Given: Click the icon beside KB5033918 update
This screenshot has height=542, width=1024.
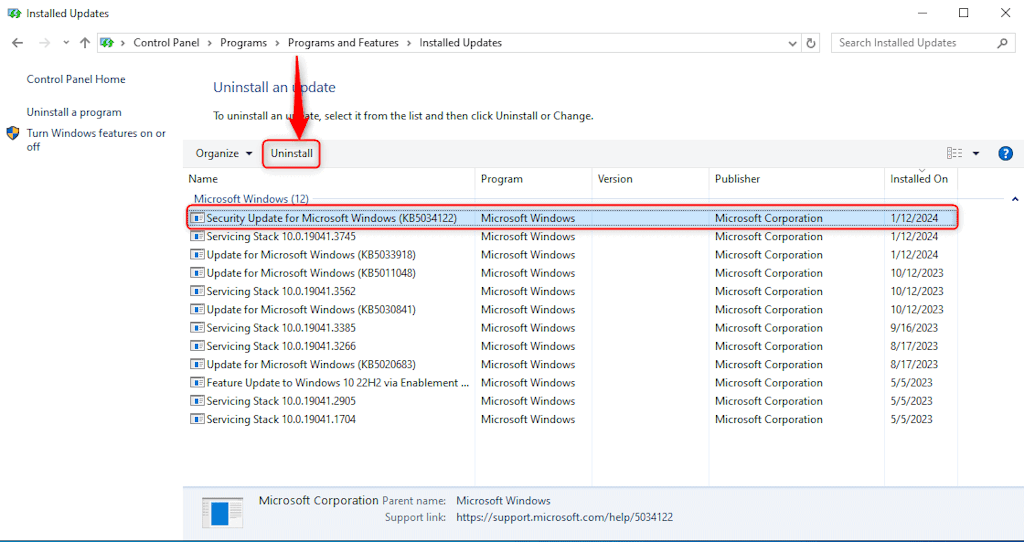Looking at the screenshot, I should (197, 255).
